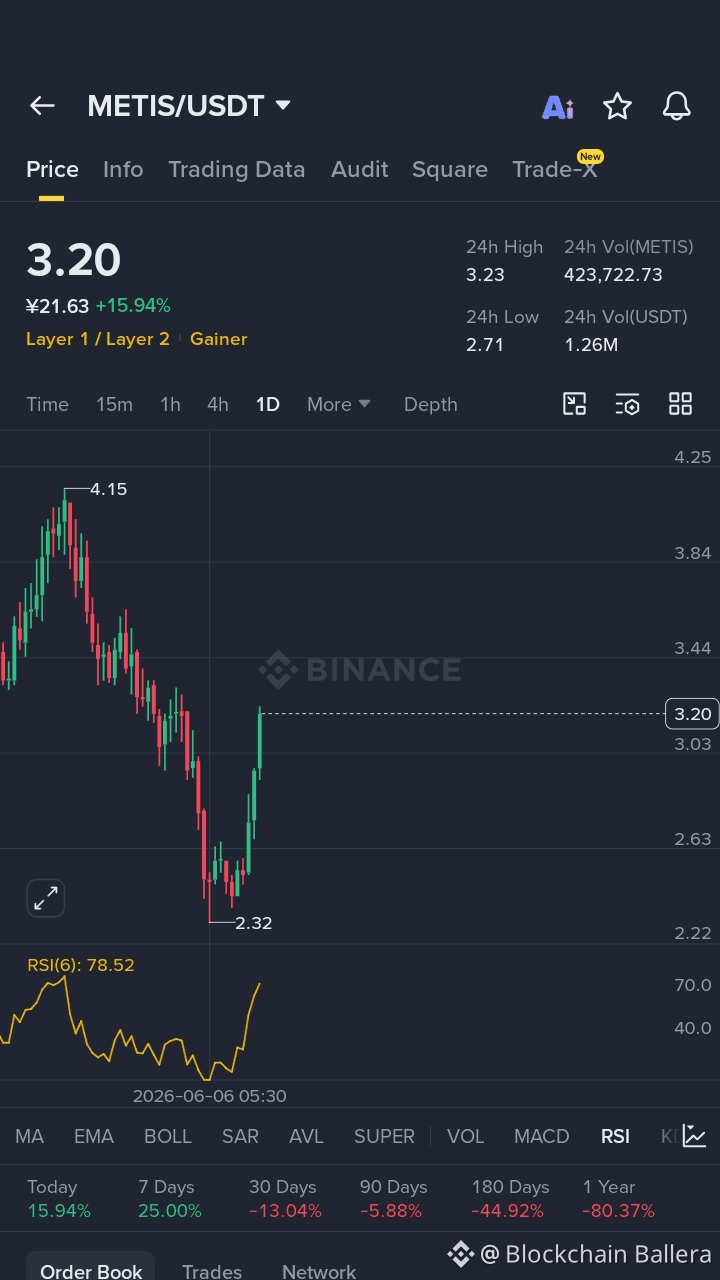The height and width of the screenshot is (1280, 720).
Task: Select the Order Book tab
Action: tap(91, 1271)
